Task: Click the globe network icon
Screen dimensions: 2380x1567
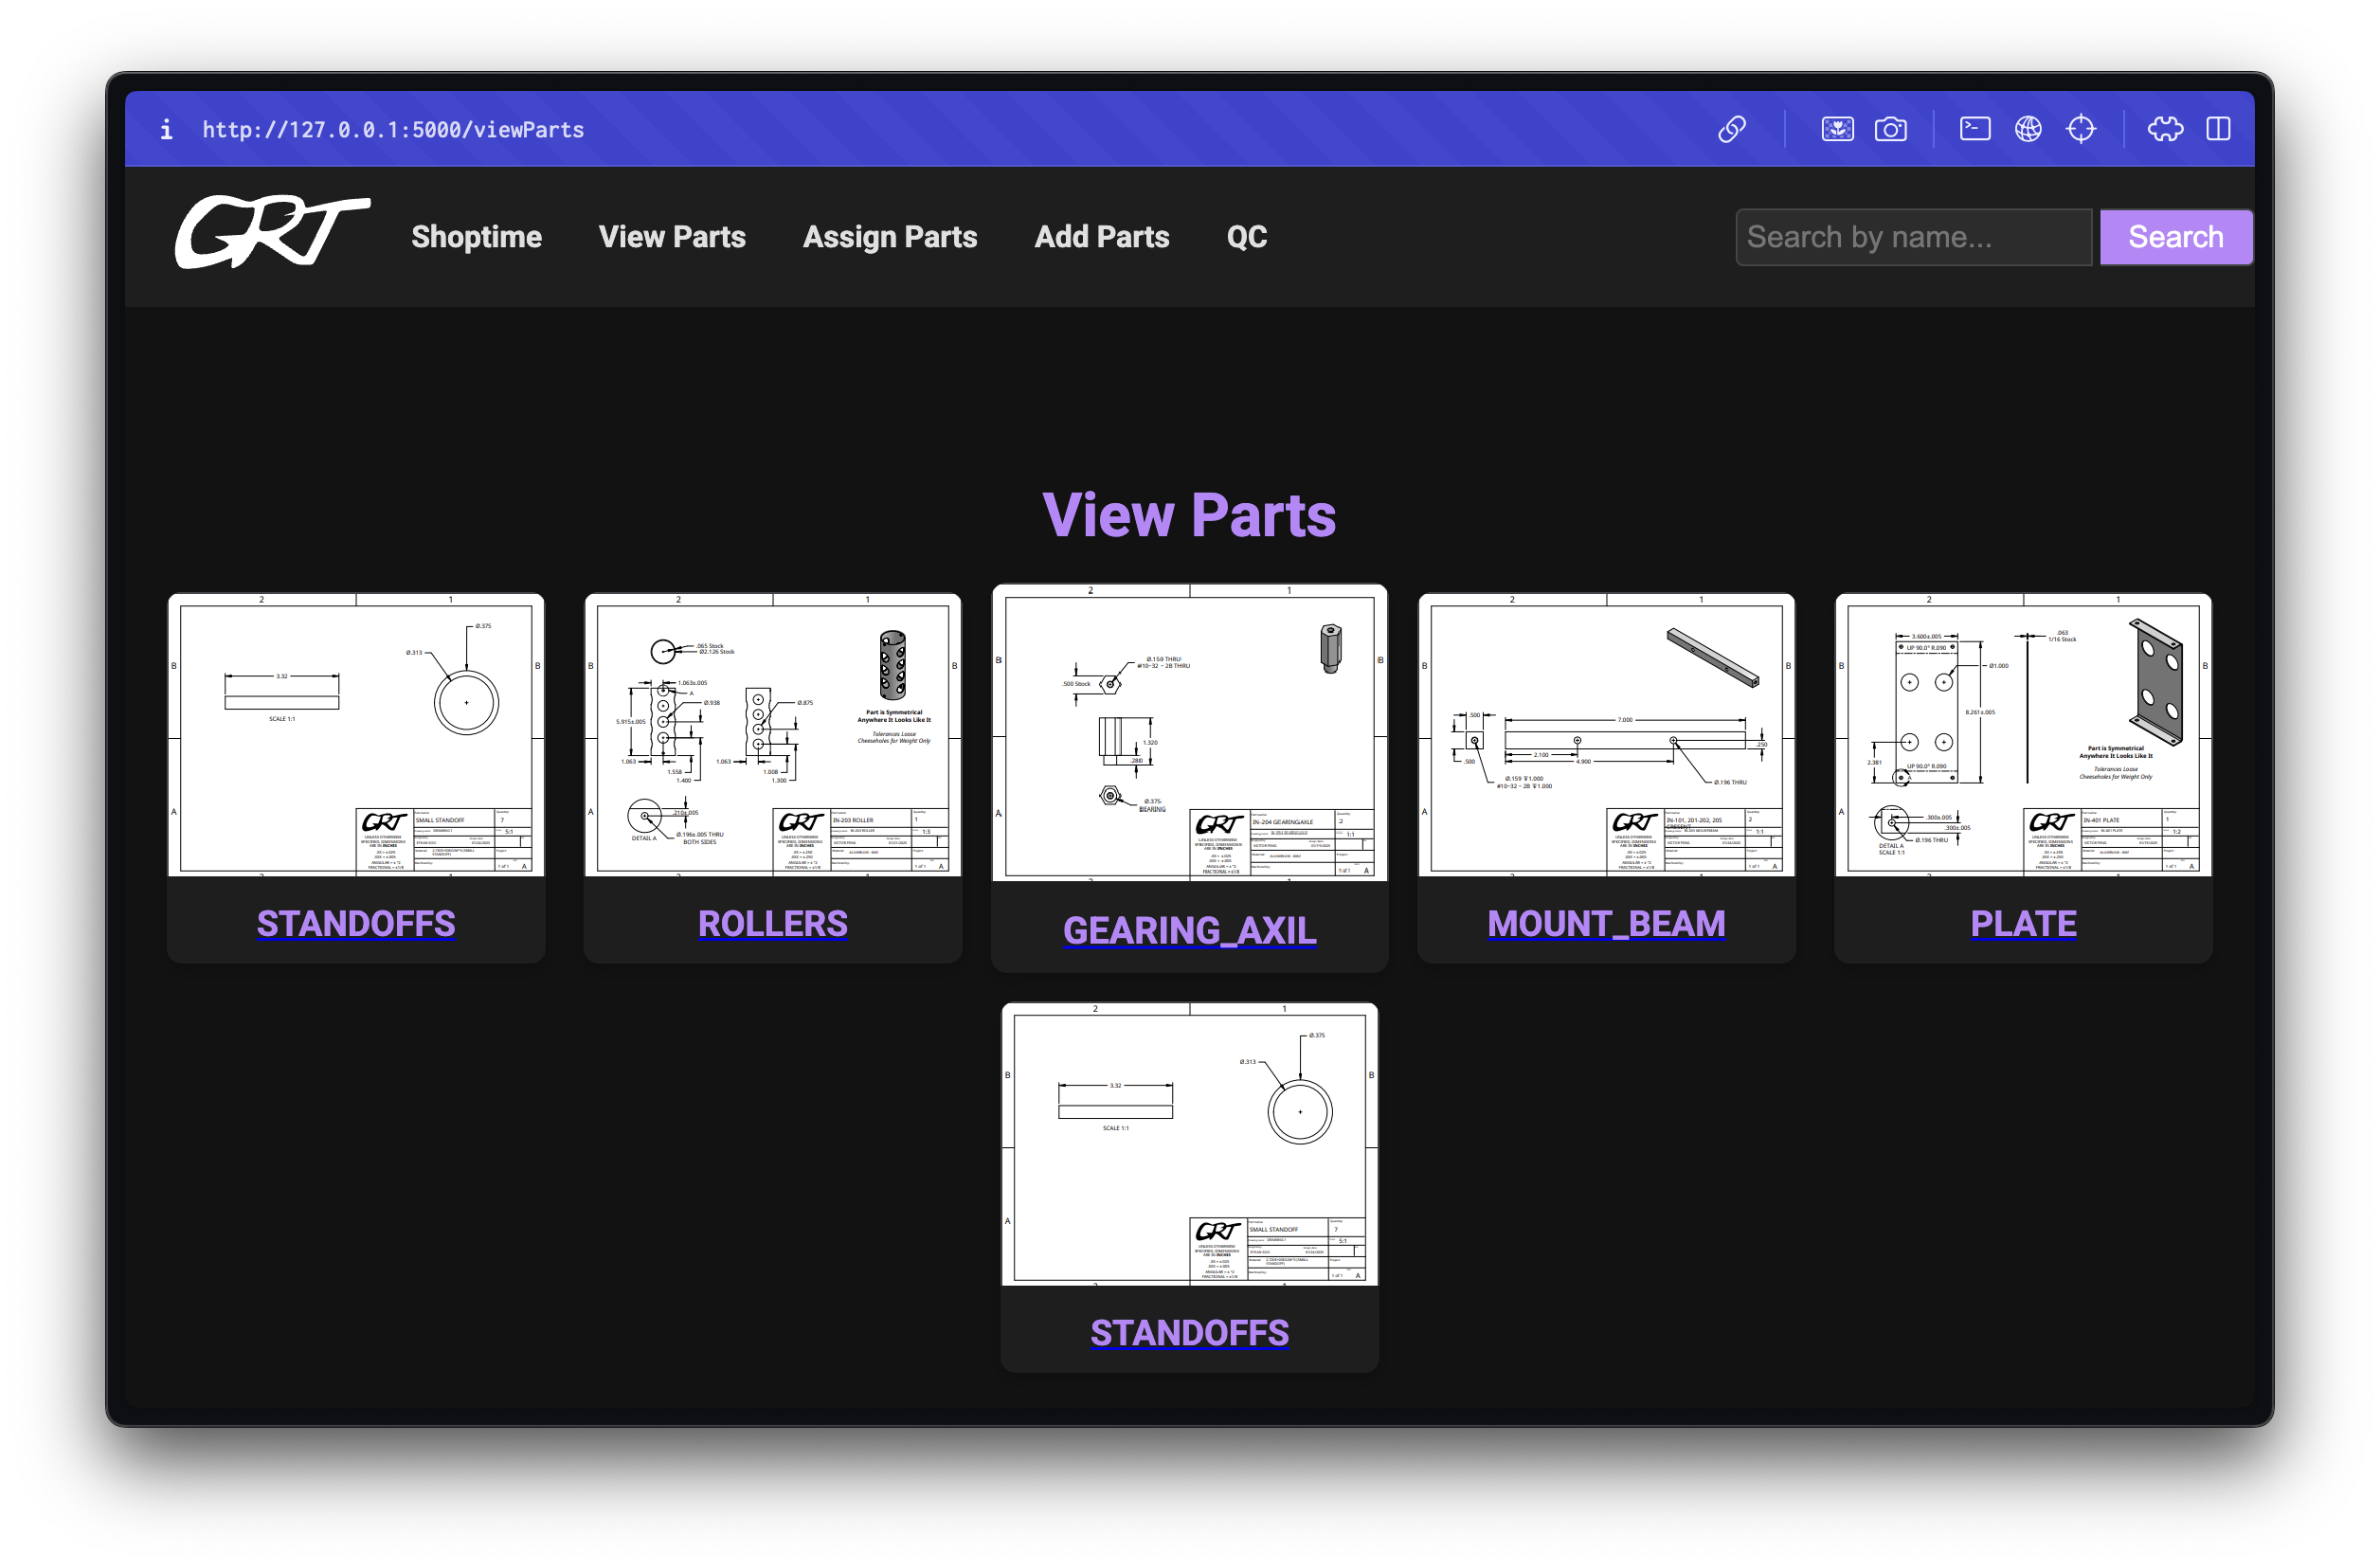Action: pos(2028,129)
